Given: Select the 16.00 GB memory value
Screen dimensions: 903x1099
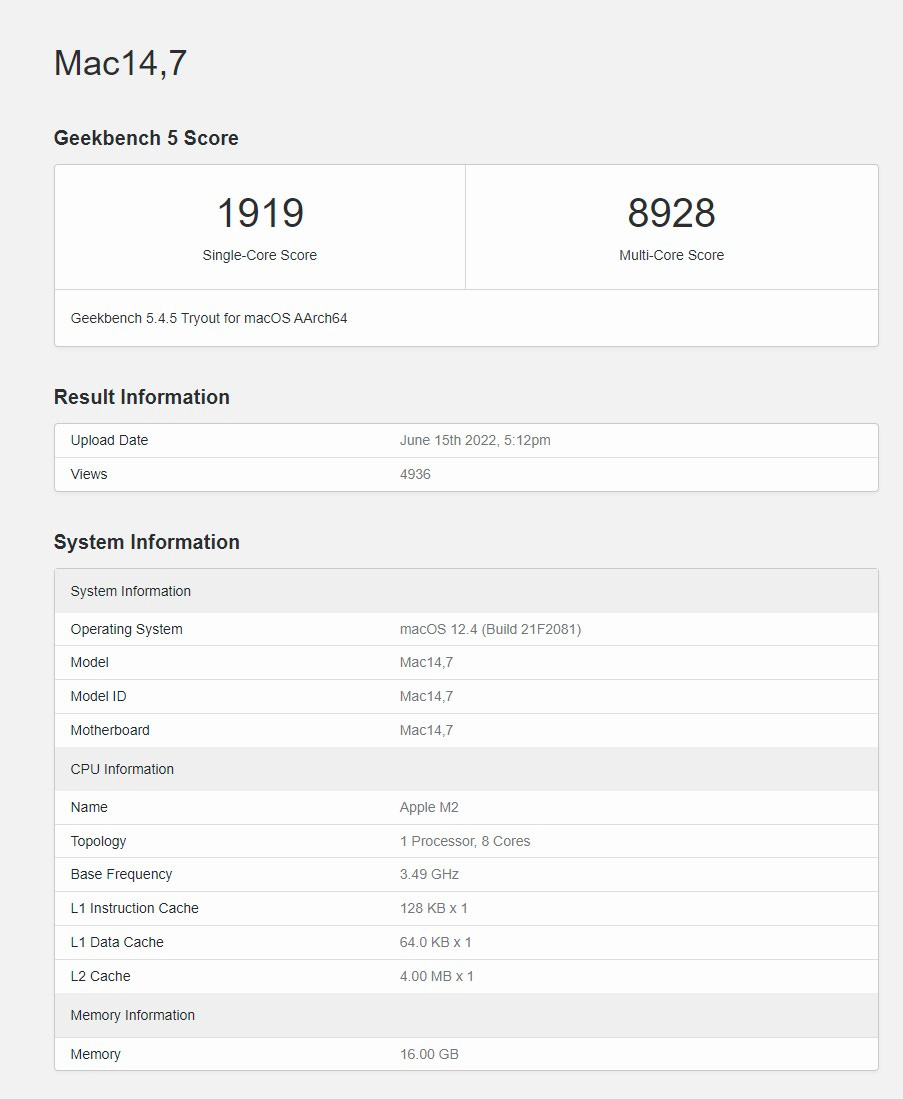Looking at the screenshot, I should (429, 1054).
